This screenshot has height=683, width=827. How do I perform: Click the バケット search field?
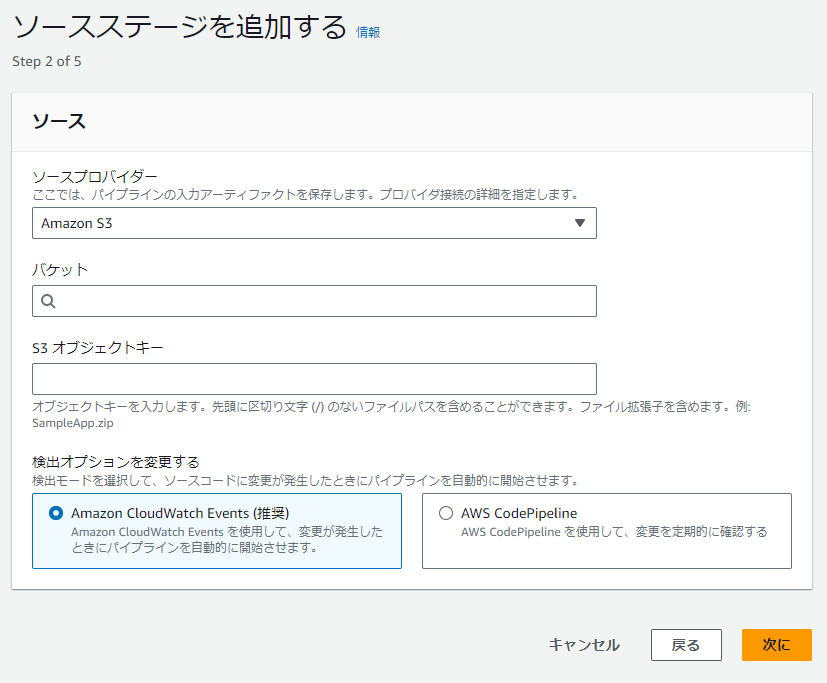314,301
